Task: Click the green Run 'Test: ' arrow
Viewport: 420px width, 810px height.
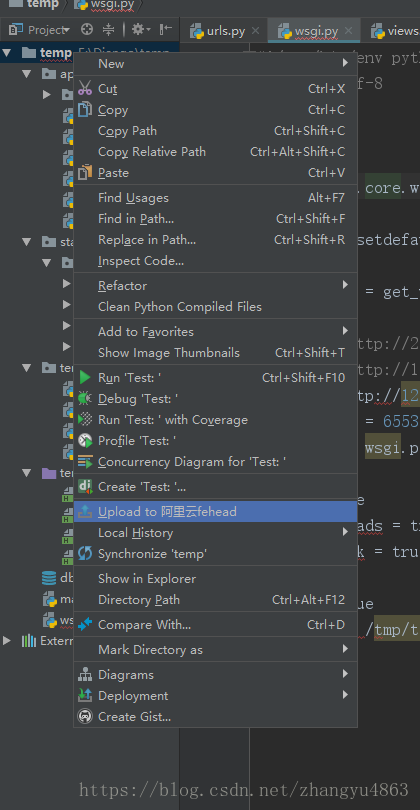Action: 85,378
